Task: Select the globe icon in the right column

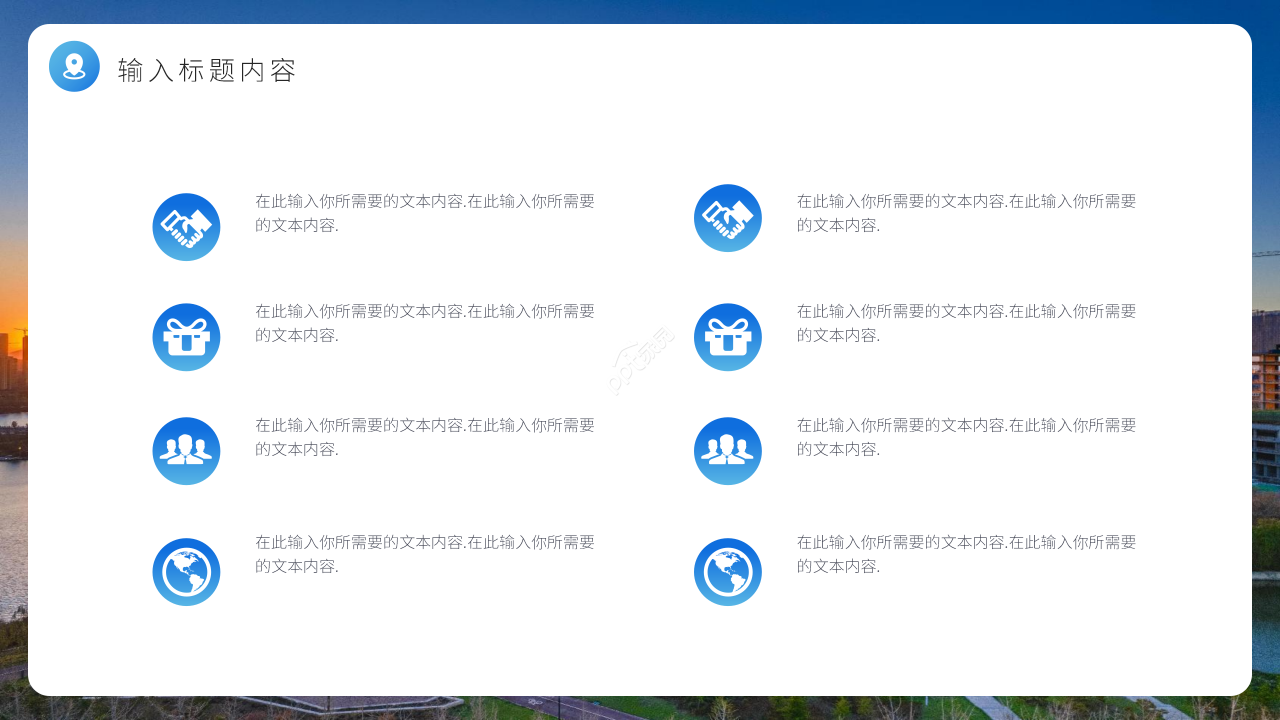Action: pyautogui.click(x=728, y=571)
